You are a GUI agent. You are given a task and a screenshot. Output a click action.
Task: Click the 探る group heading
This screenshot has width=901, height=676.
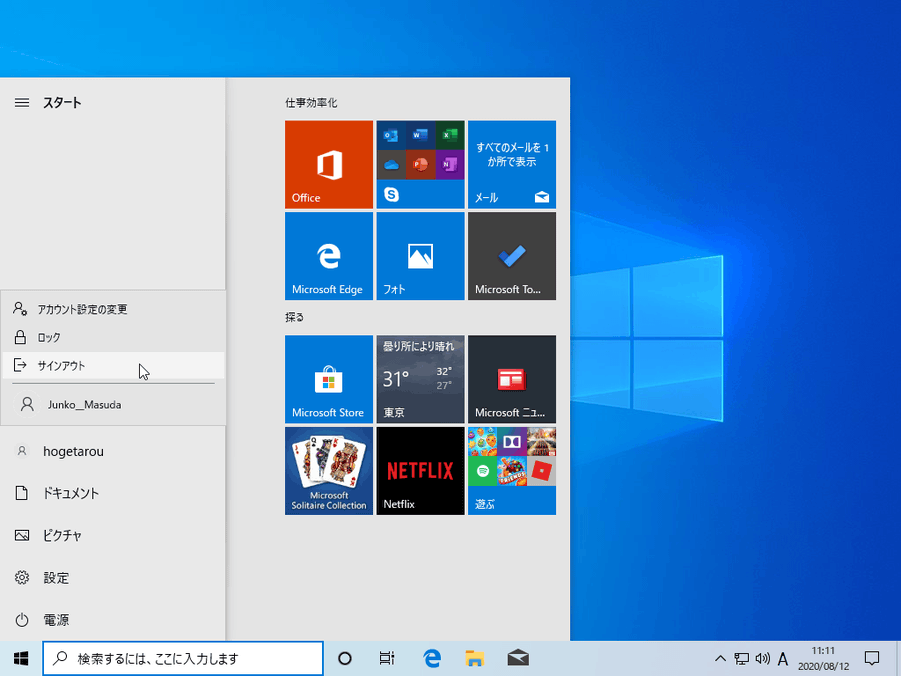(294, 317)
